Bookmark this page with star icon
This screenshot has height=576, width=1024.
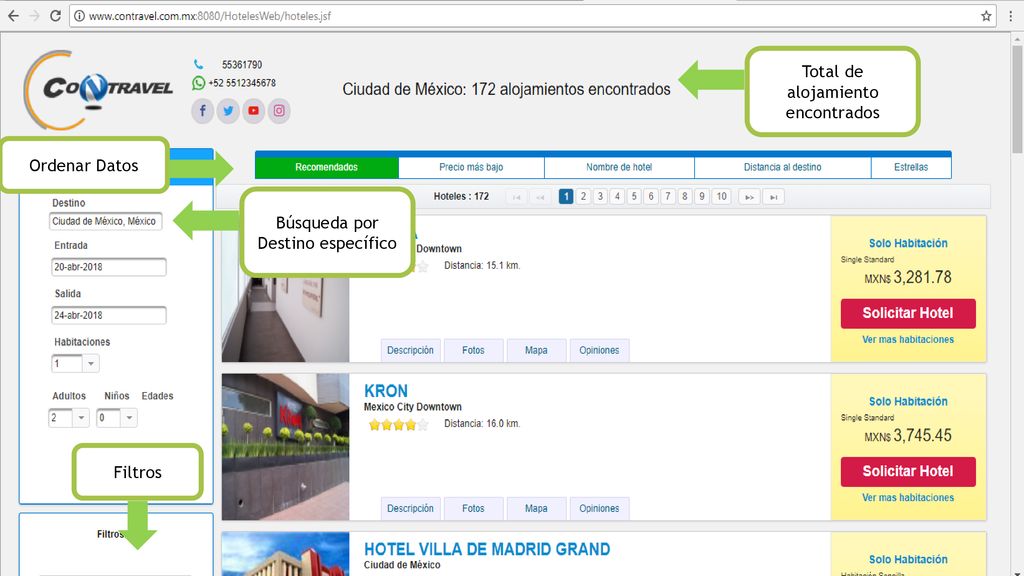click(x=986, y=16)
